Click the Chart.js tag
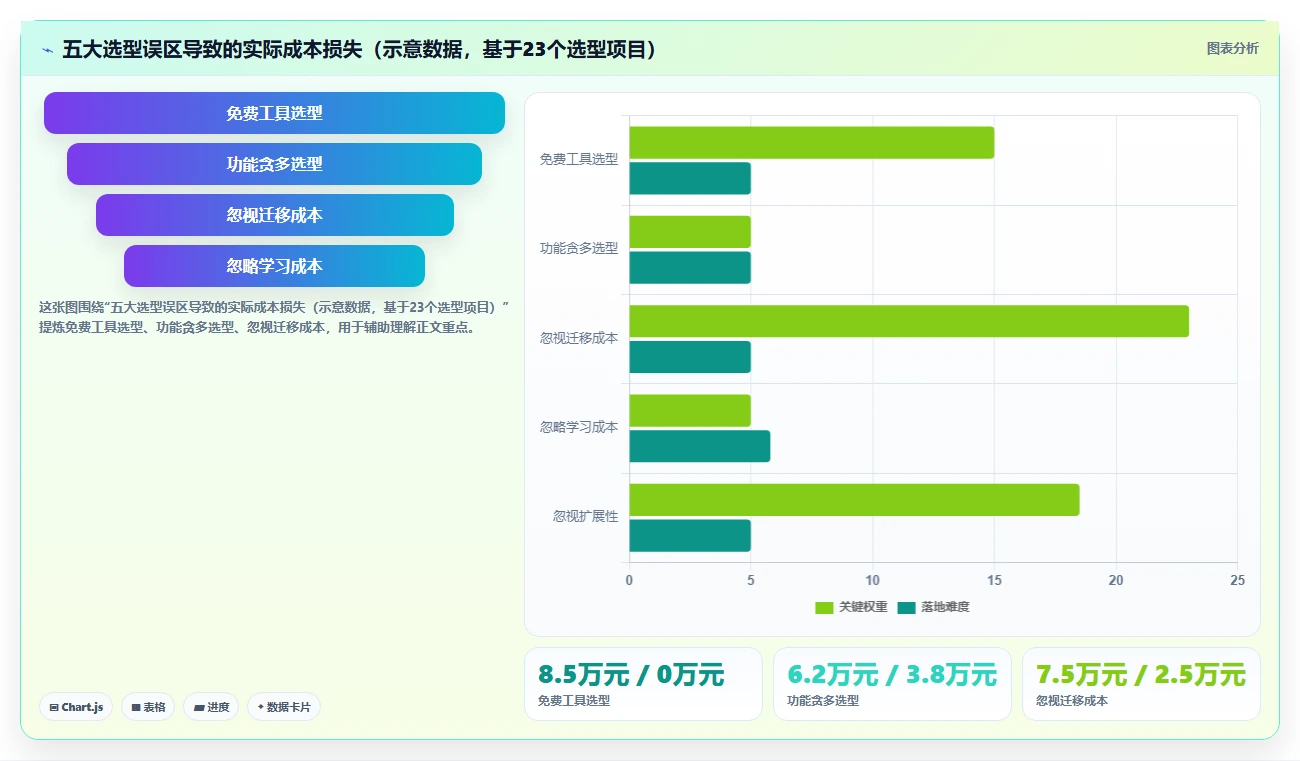 76,707
